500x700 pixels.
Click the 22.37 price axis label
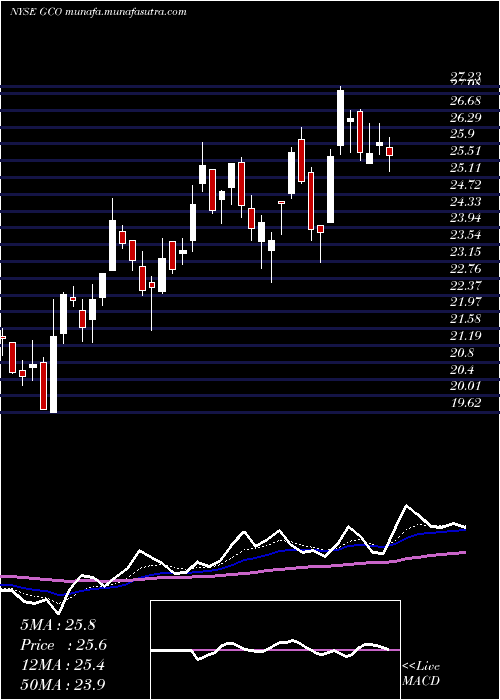465,286
